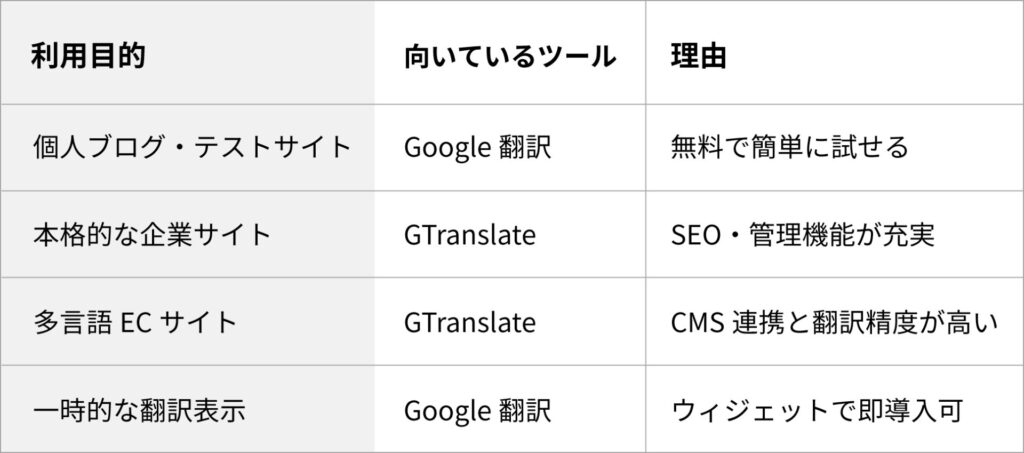
Task: Select GTranslate in the 本格的な企業サイト row
Action: (470, 235)
